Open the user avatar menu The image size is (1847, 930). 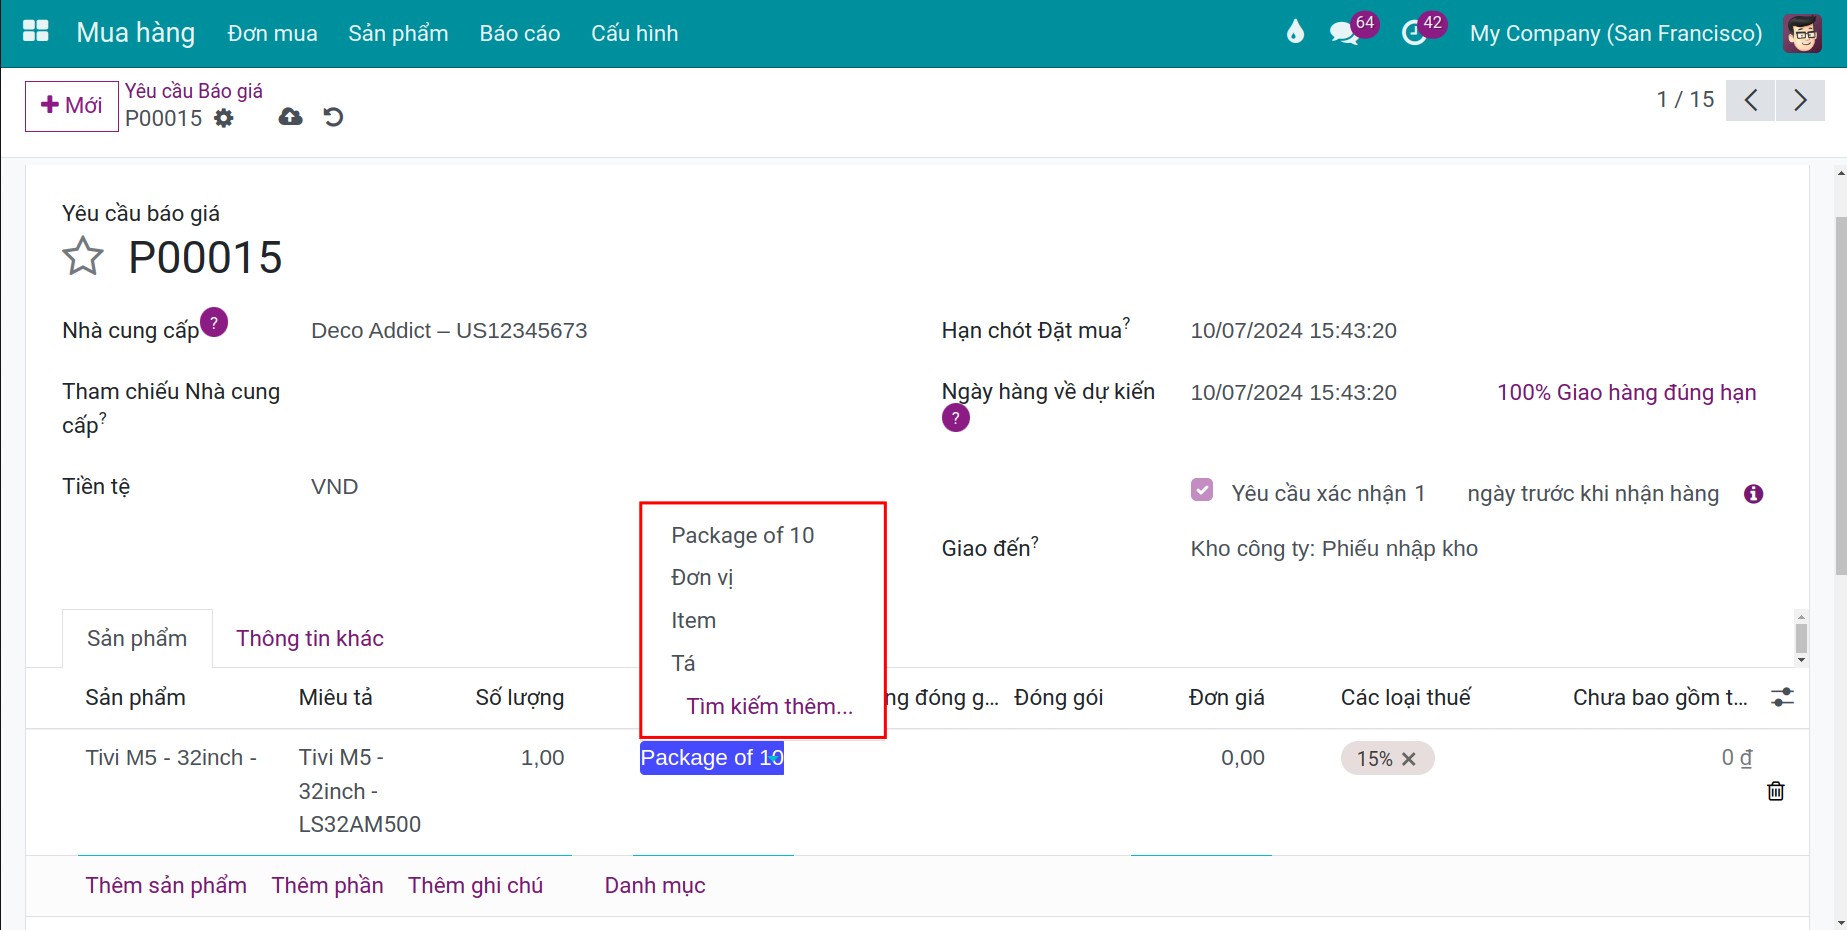(1802, 33)
